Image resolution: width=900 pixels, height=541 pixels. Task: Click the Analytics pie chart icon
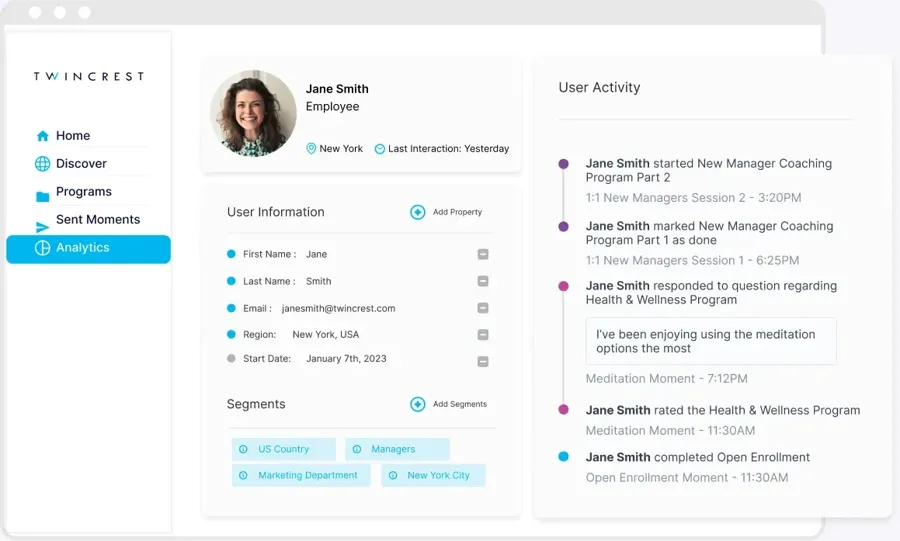coord(42,248)
